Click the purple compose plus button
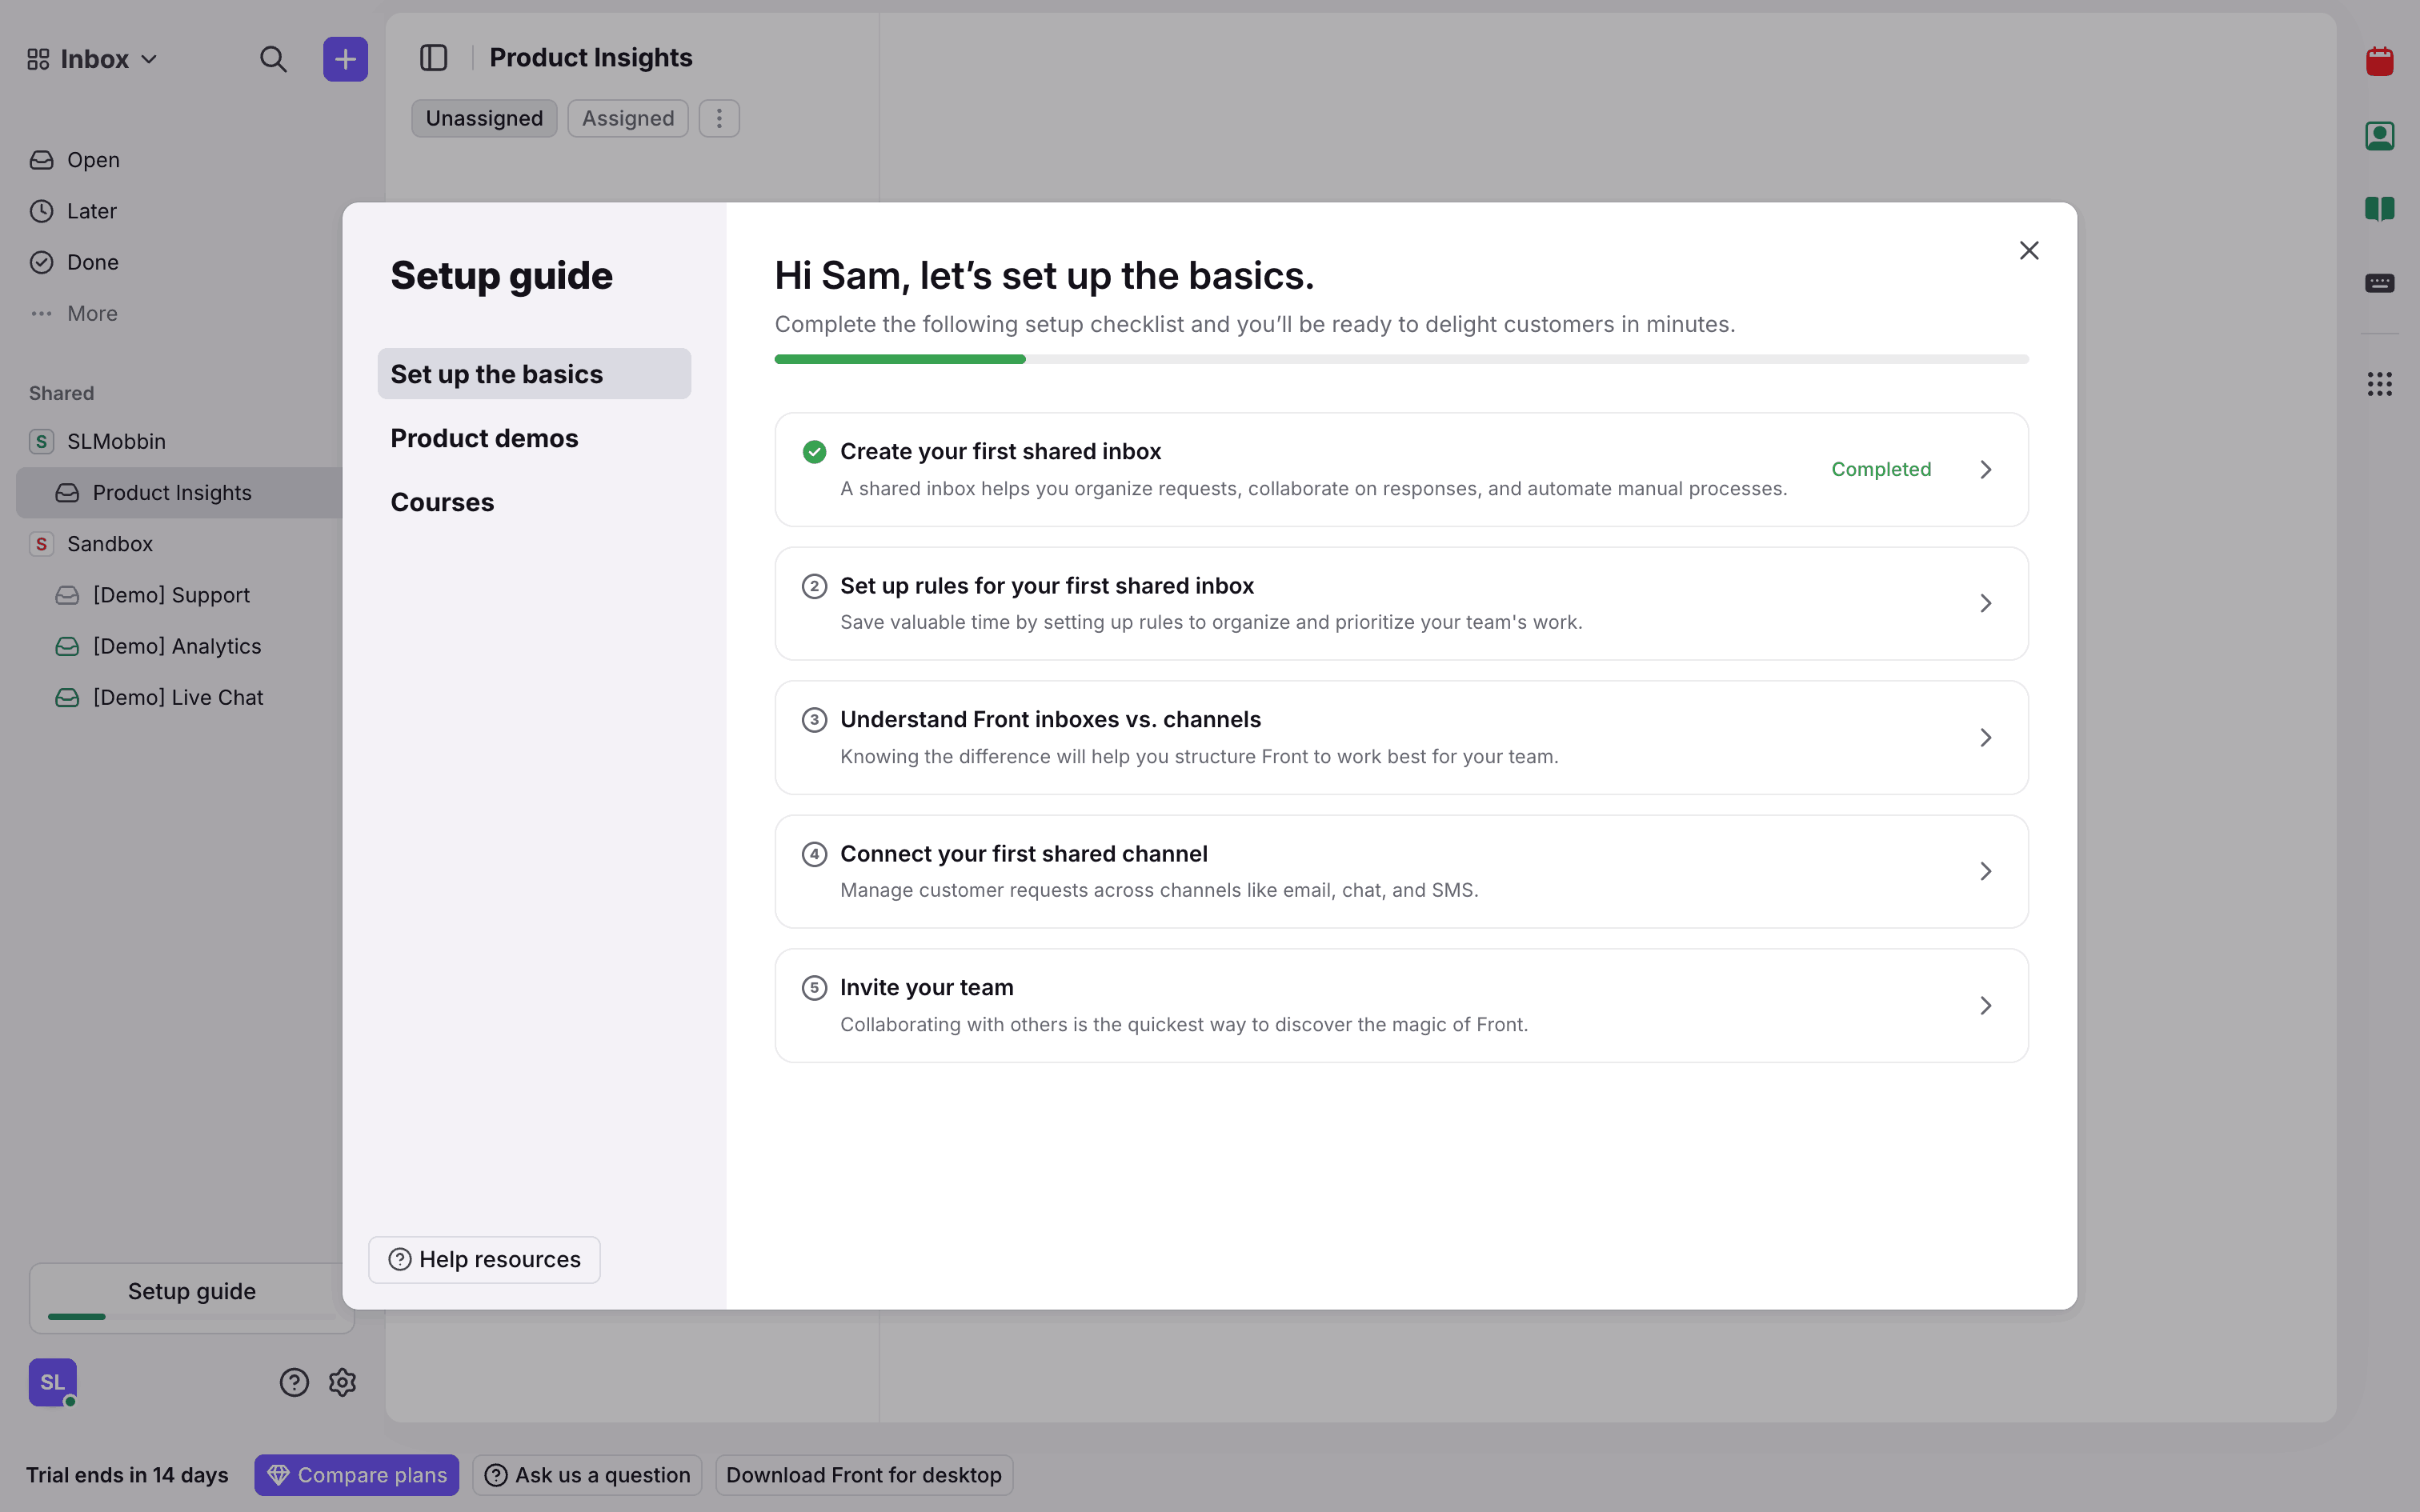The width and height of the screenshot is (2420, 1512). (345, 59)
